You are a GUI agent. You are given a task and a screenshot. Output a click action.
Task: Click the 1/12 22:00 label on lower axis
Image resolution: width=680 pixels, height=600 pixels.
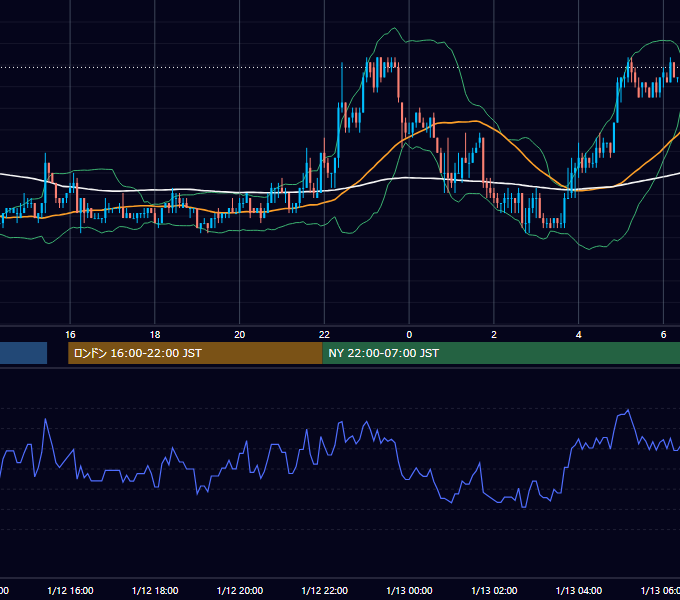coord(324,590)
